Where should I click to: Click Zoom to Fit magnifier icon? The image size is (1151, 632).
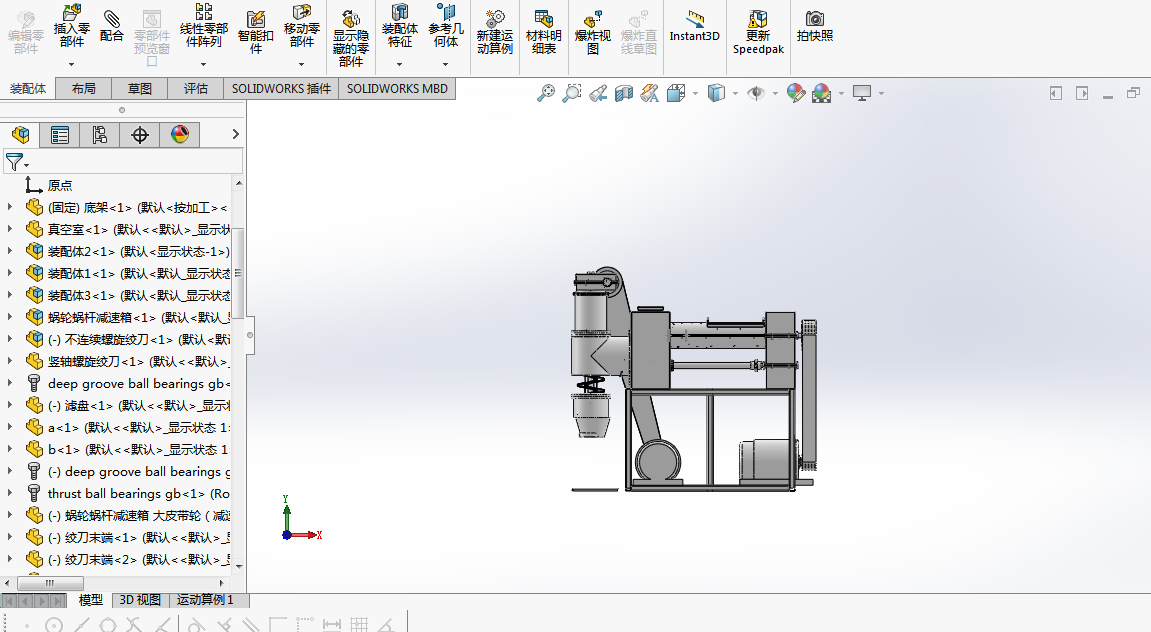click(546, 93)
